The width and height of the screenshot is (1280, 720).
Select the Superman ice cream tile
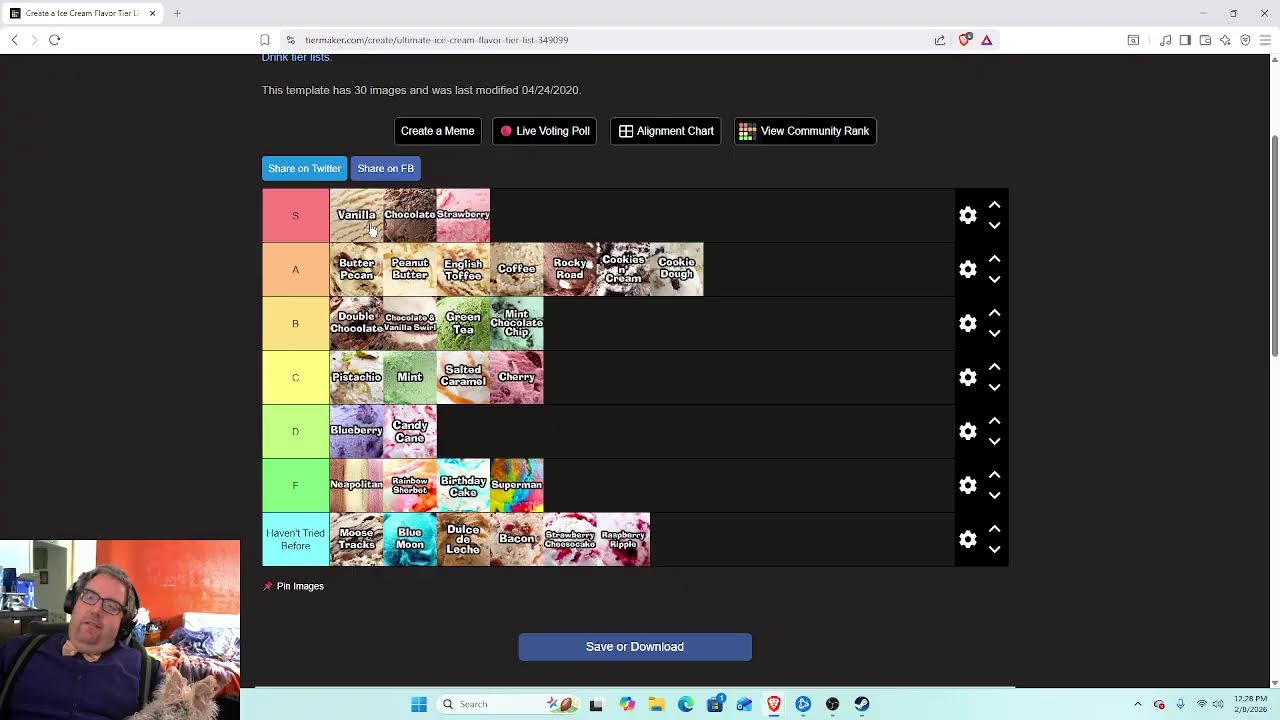517,485
